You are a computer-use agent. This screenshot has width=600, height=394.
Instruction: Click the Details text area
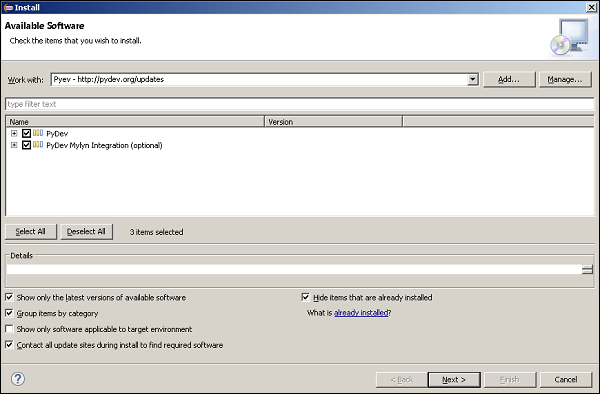click(x=294, y=269)
